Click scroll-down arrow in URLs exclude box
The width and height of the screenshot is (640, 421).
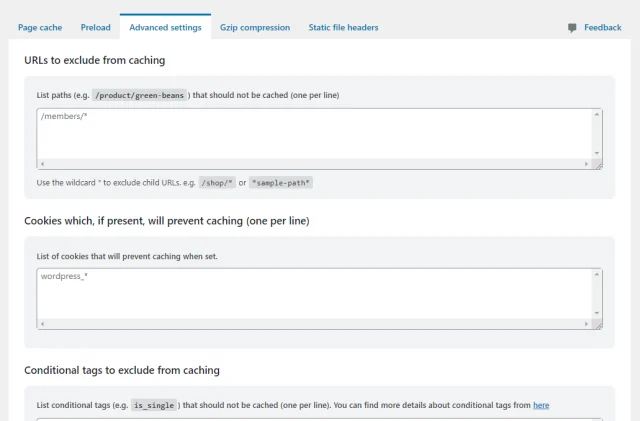[597, 153]
